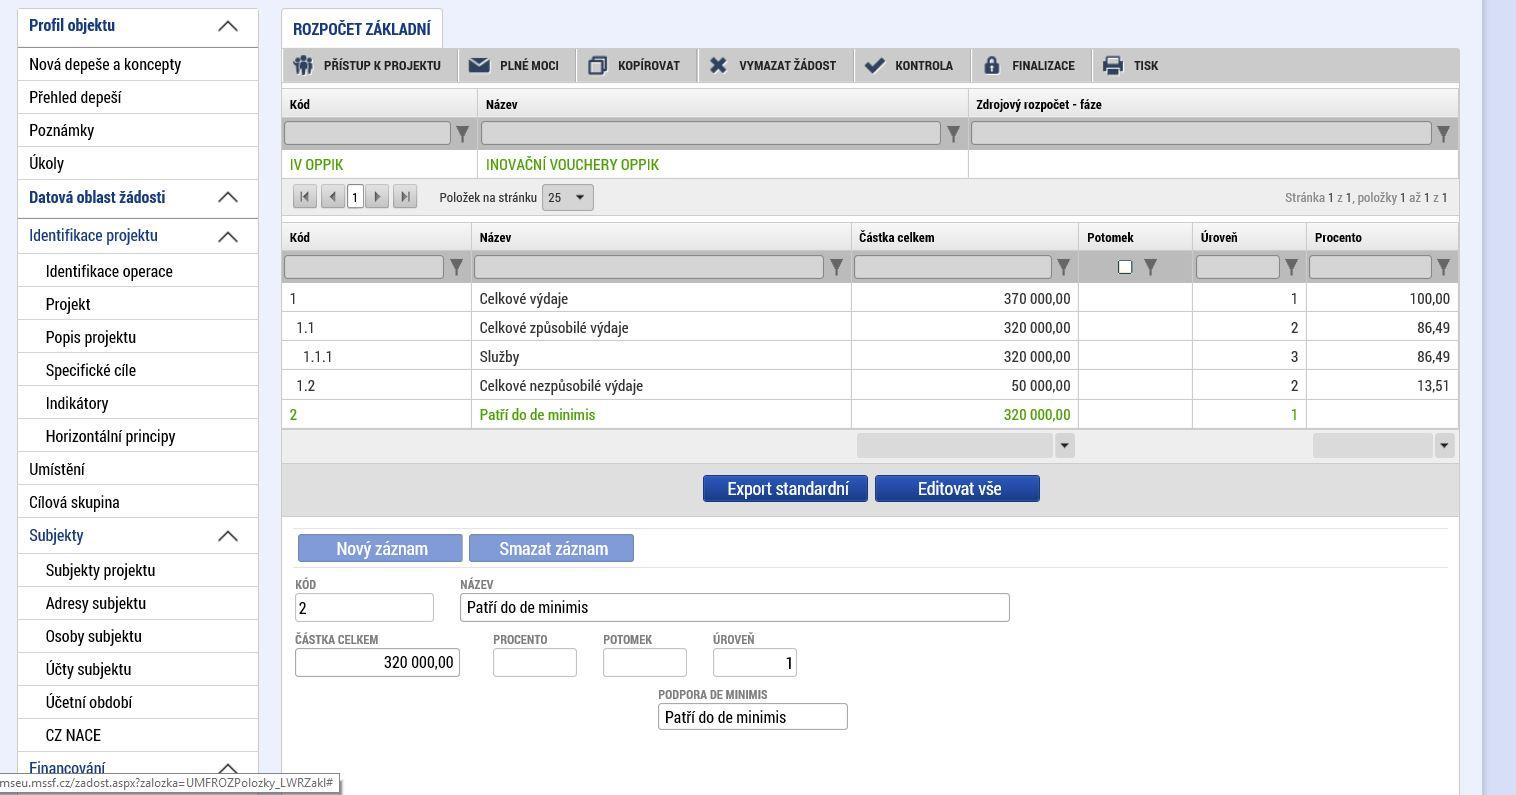
Task: Click the Název input field in form
Action: (x=735, y=607)
